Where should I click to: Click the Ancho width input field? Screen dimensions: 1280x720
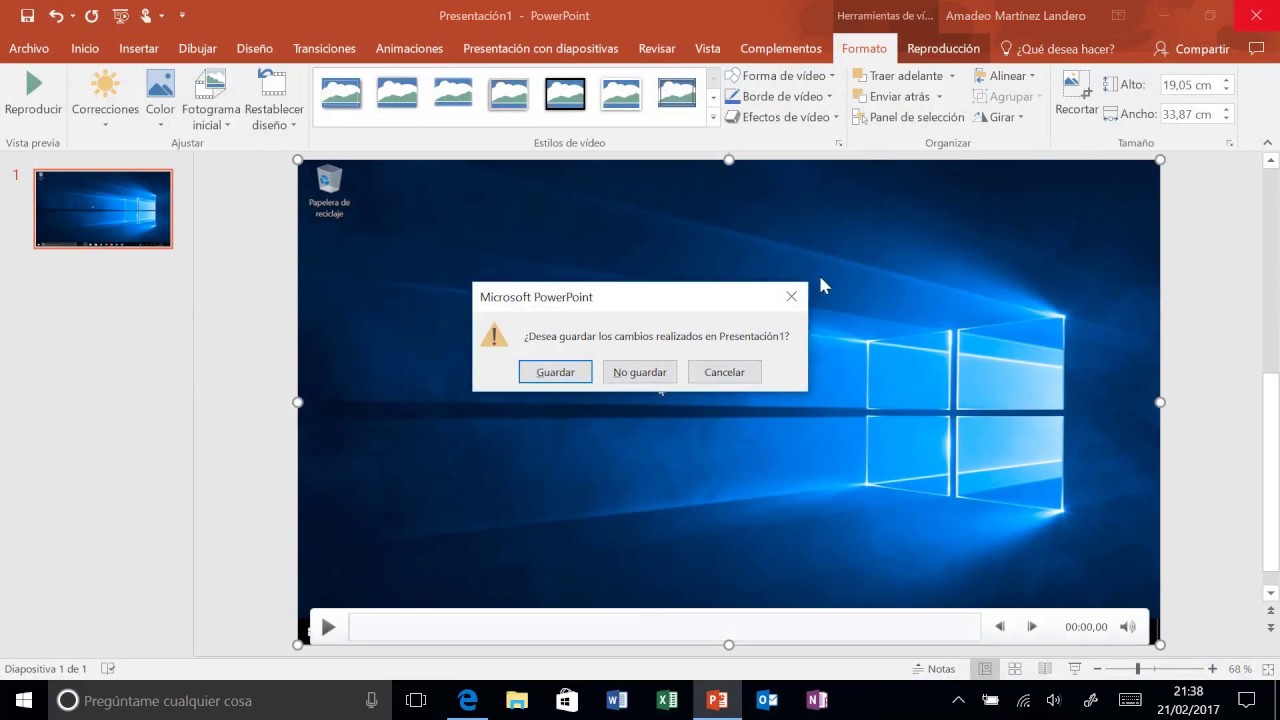point(1190,114)
